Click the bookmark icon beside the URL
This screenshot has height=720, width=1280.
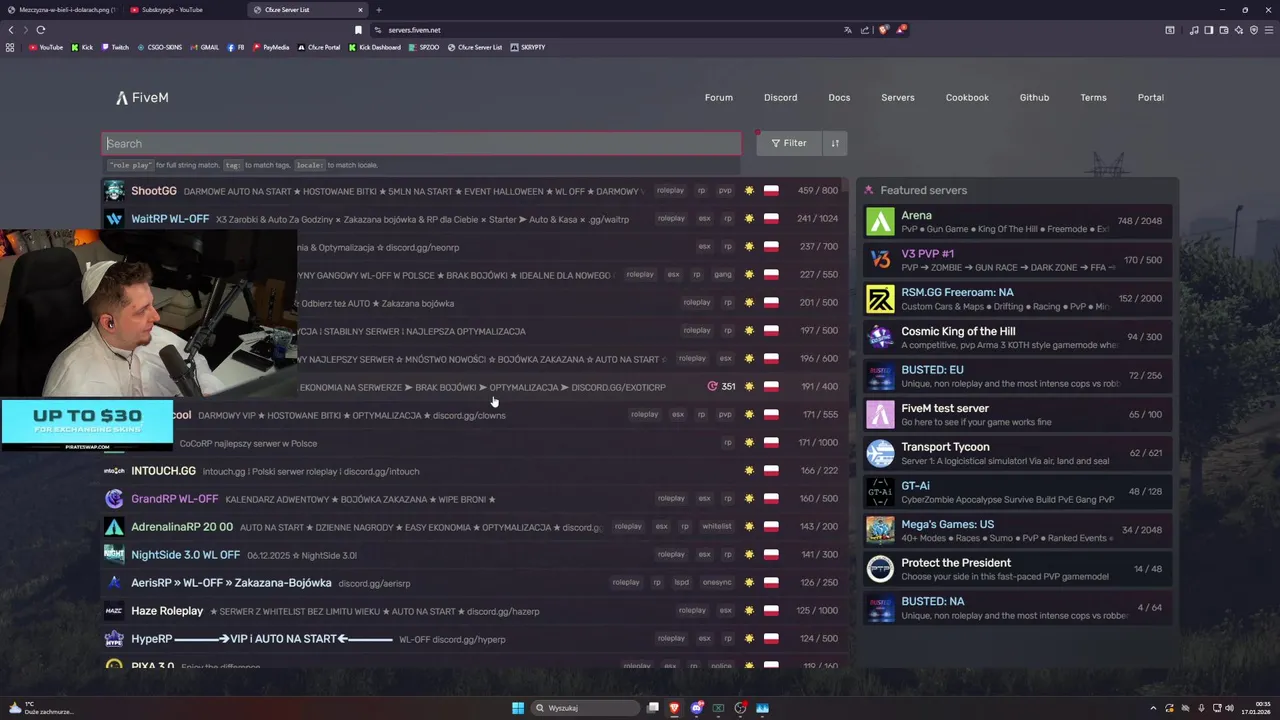pyautogui.click(x=358, y=30)
